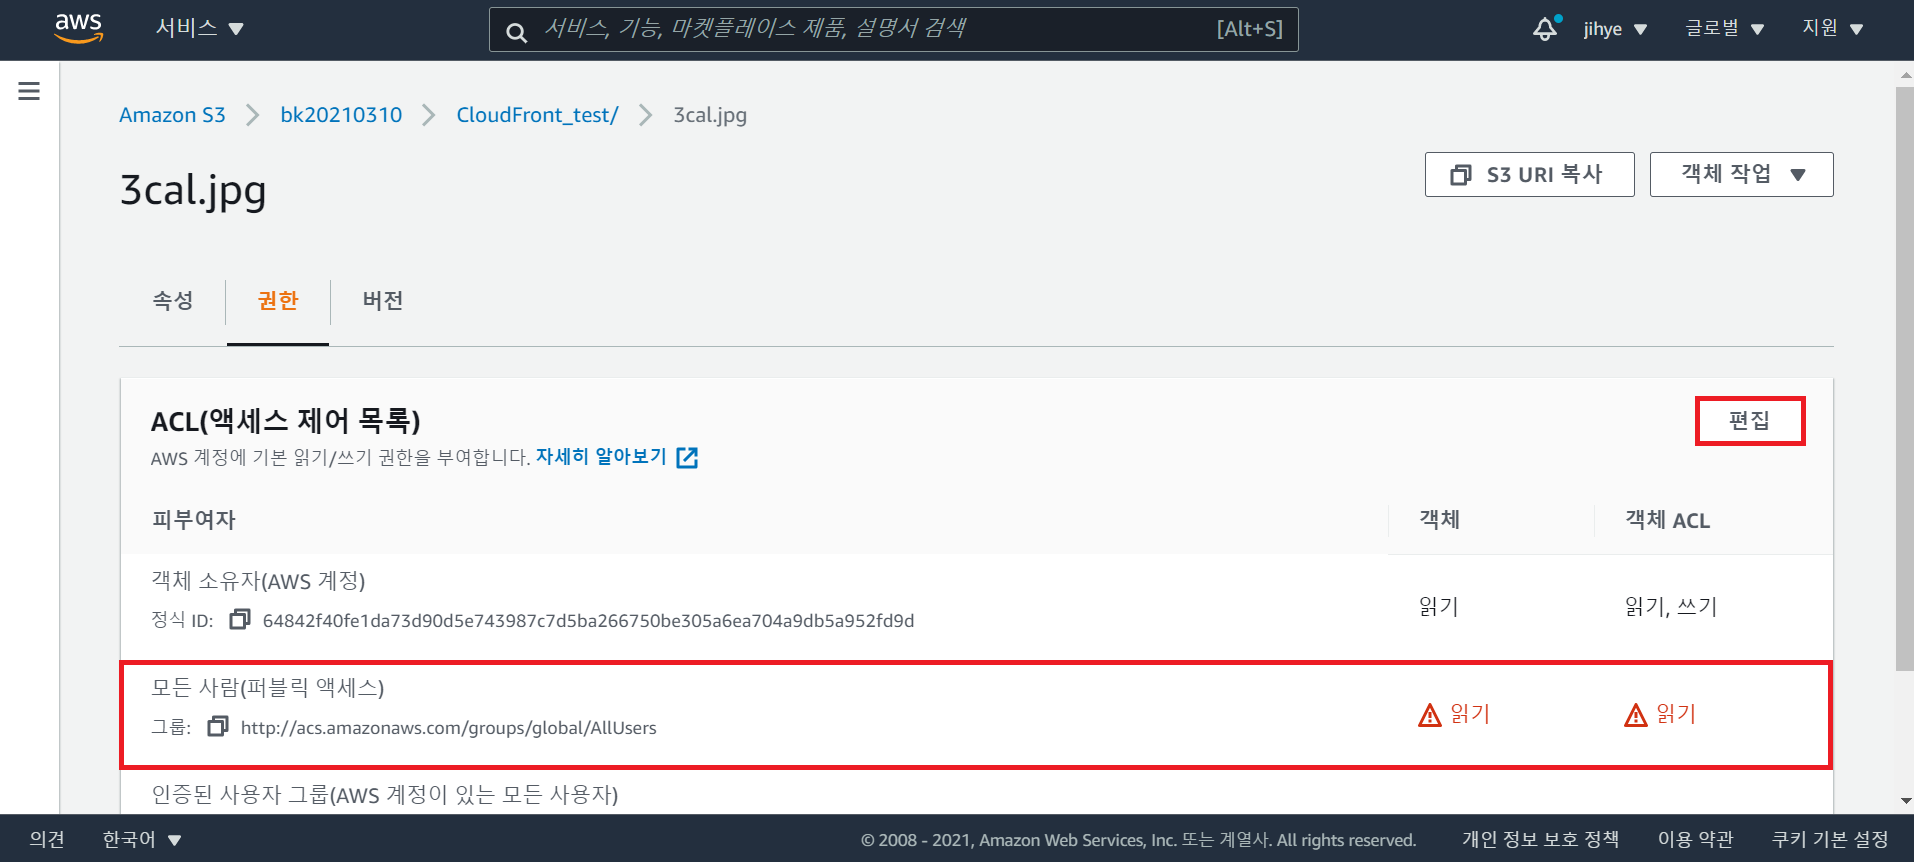Click canonical ID 64842f40fe1da... text

coord(588,621)
